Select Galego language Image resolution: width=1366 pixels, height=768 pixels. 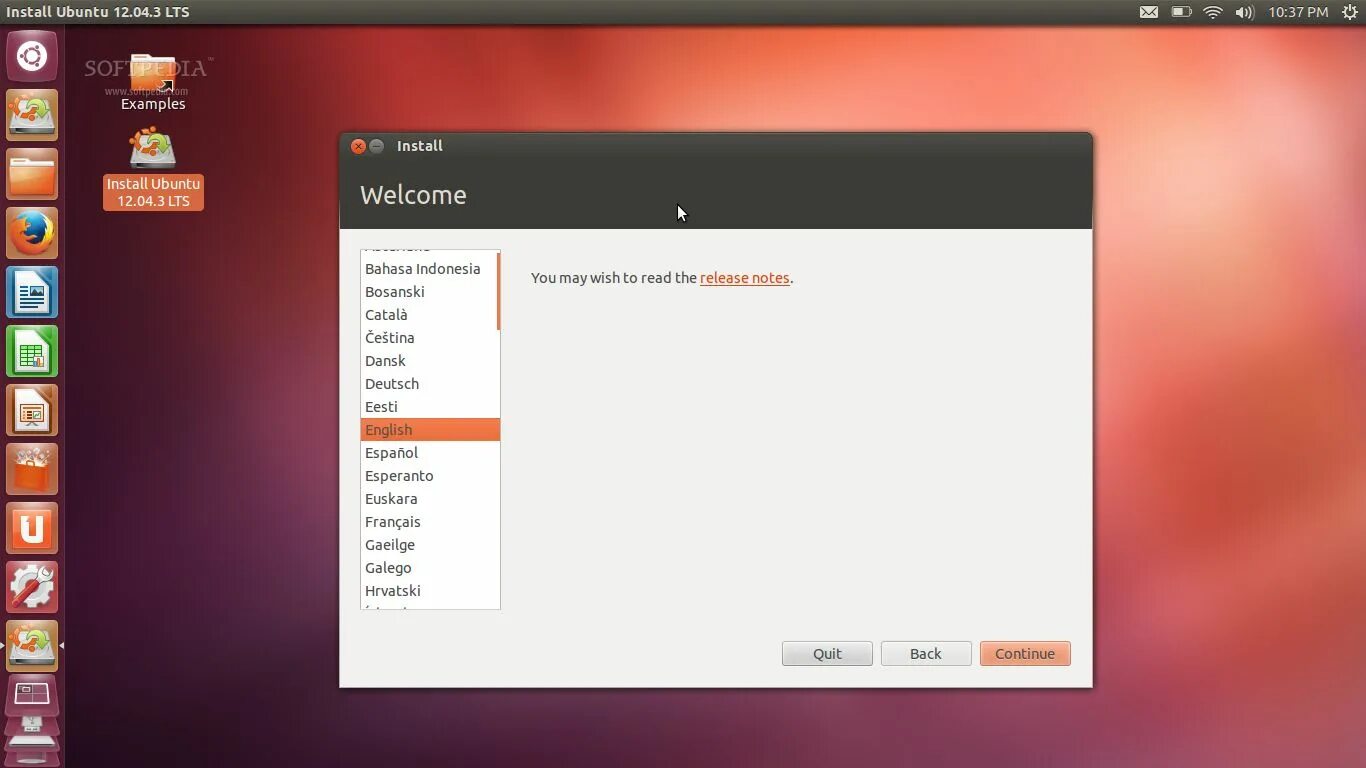coord(429,568)
